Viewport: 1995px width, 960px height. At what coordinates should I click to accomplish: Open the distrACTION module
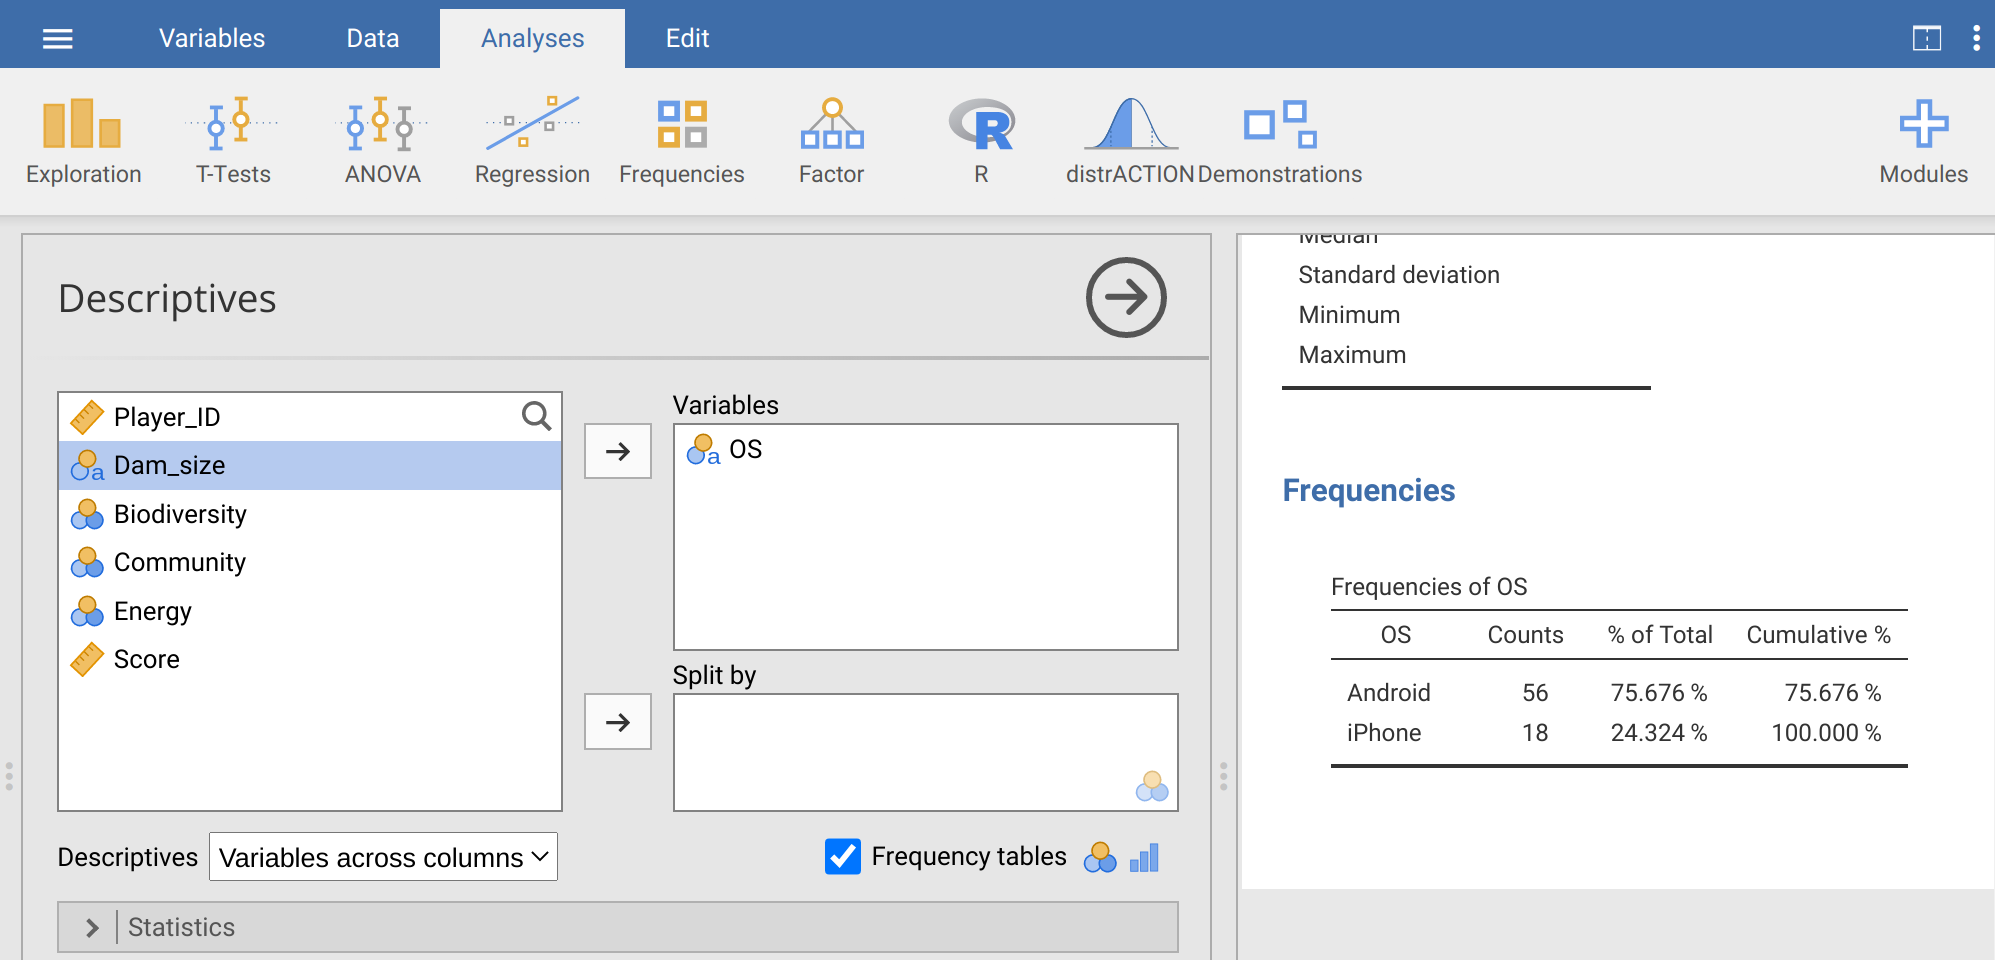(x=1130, y=142)
